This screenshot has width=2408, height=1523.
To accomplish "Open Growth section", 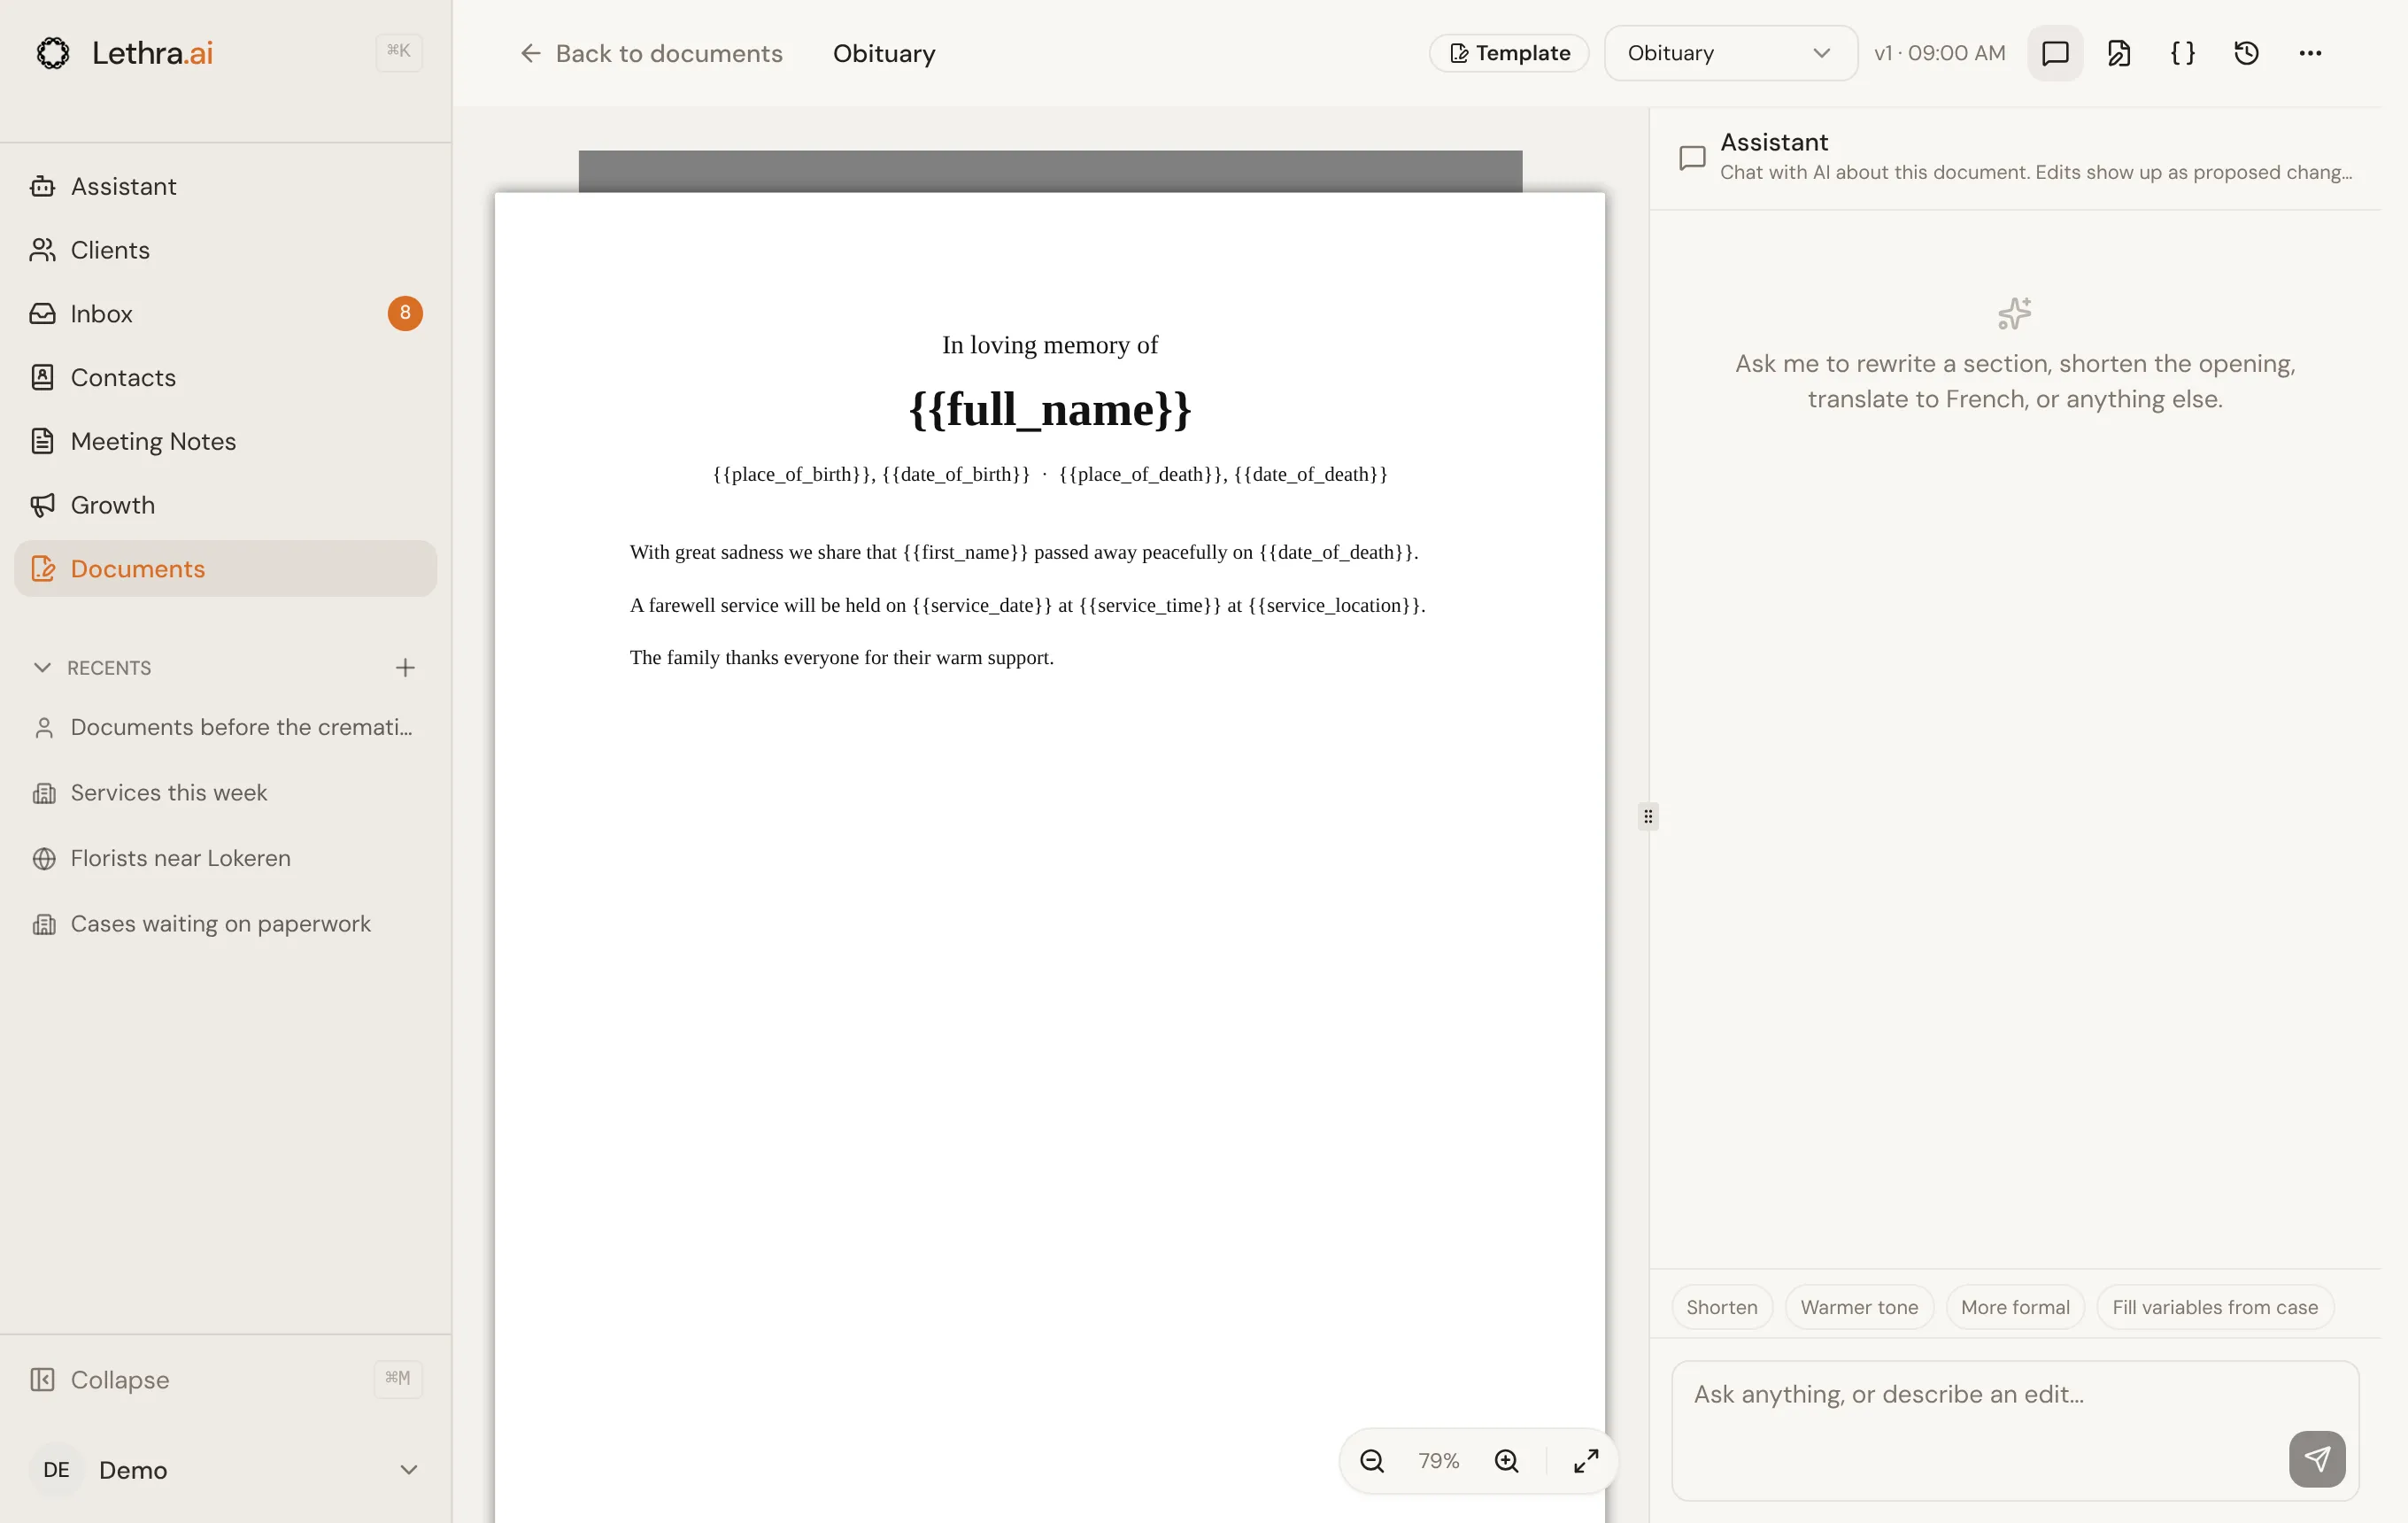I will tap(226, 505).
